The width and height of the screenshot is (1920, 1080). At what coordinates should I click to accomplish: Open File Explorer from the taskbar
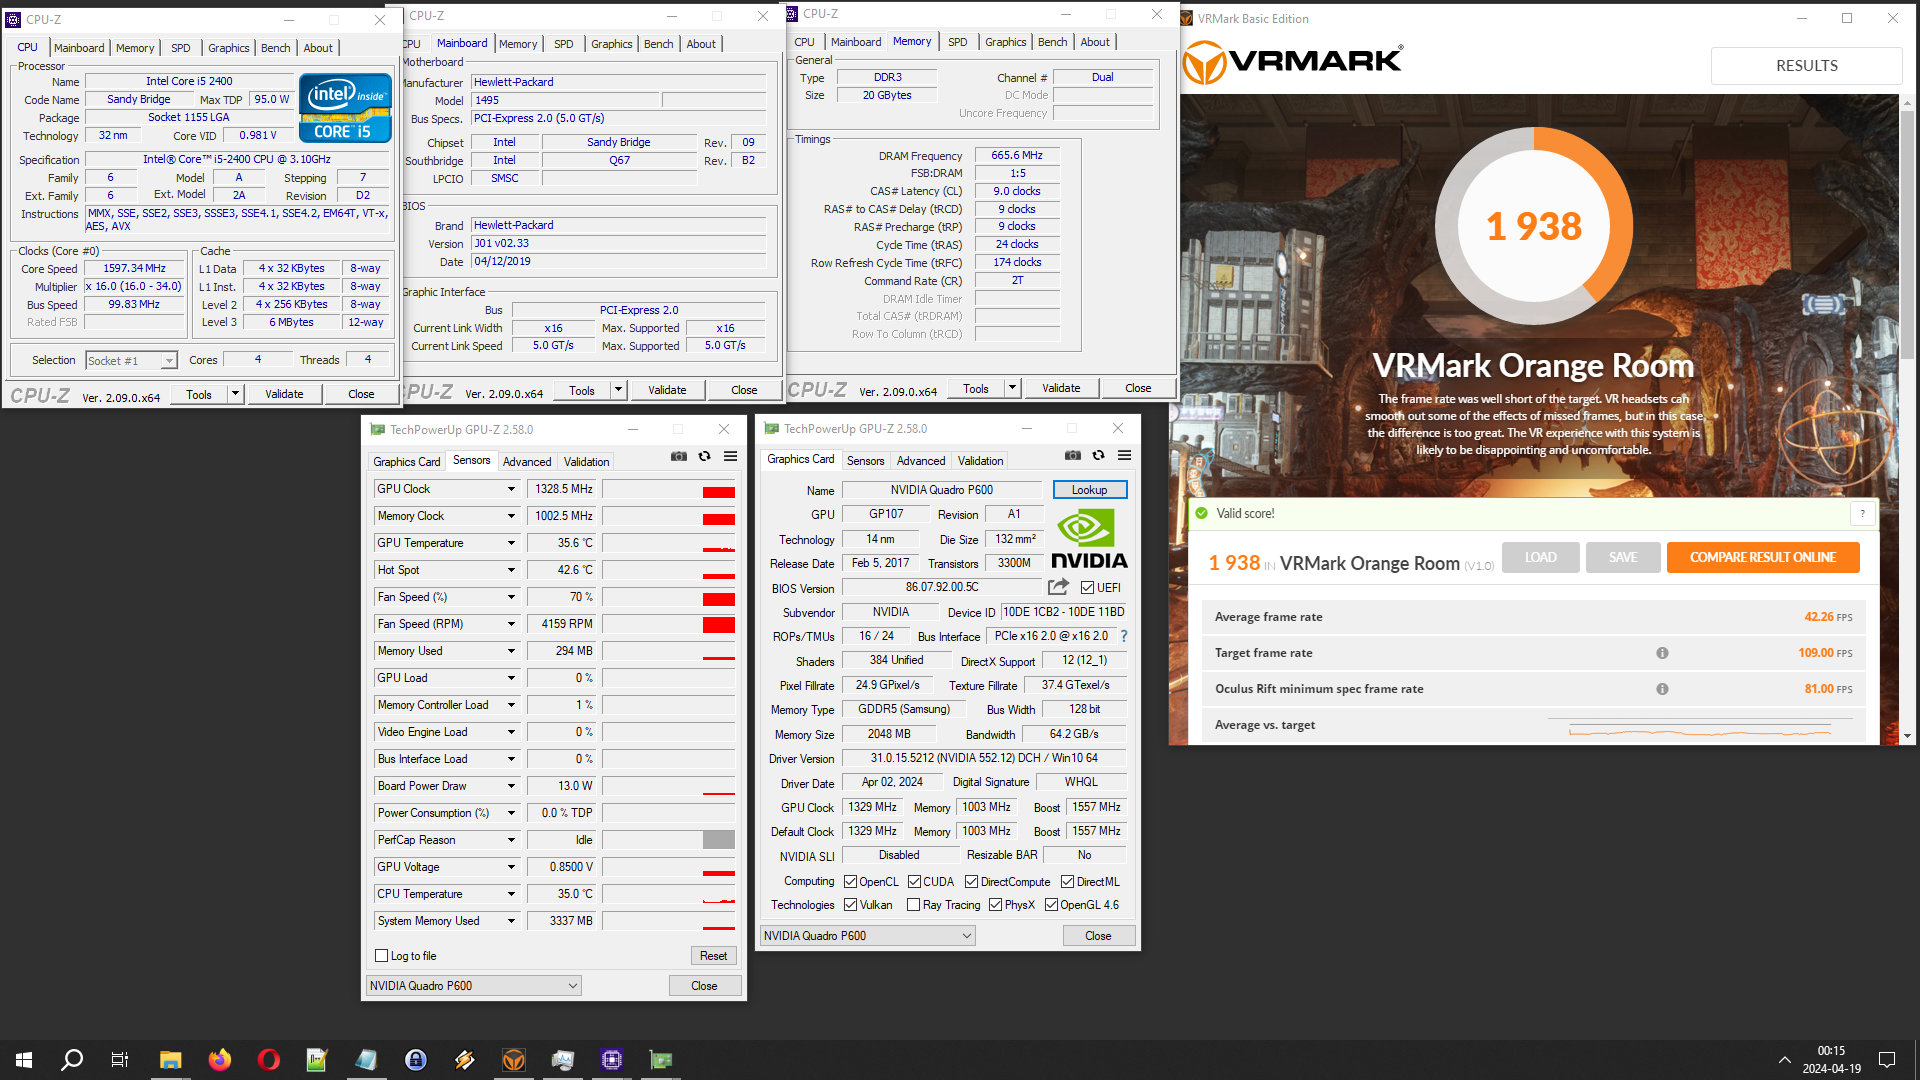[170, 1060]
